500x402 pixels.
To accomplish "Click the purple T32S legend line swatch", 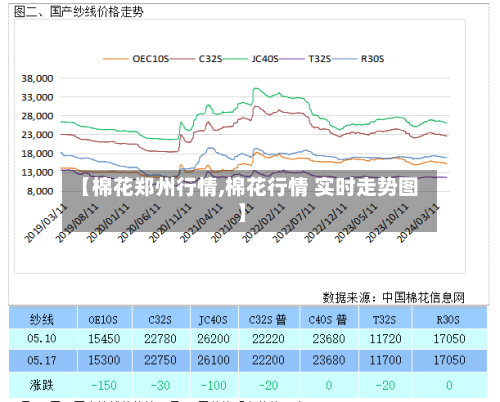I will click(x=292, y=59).
